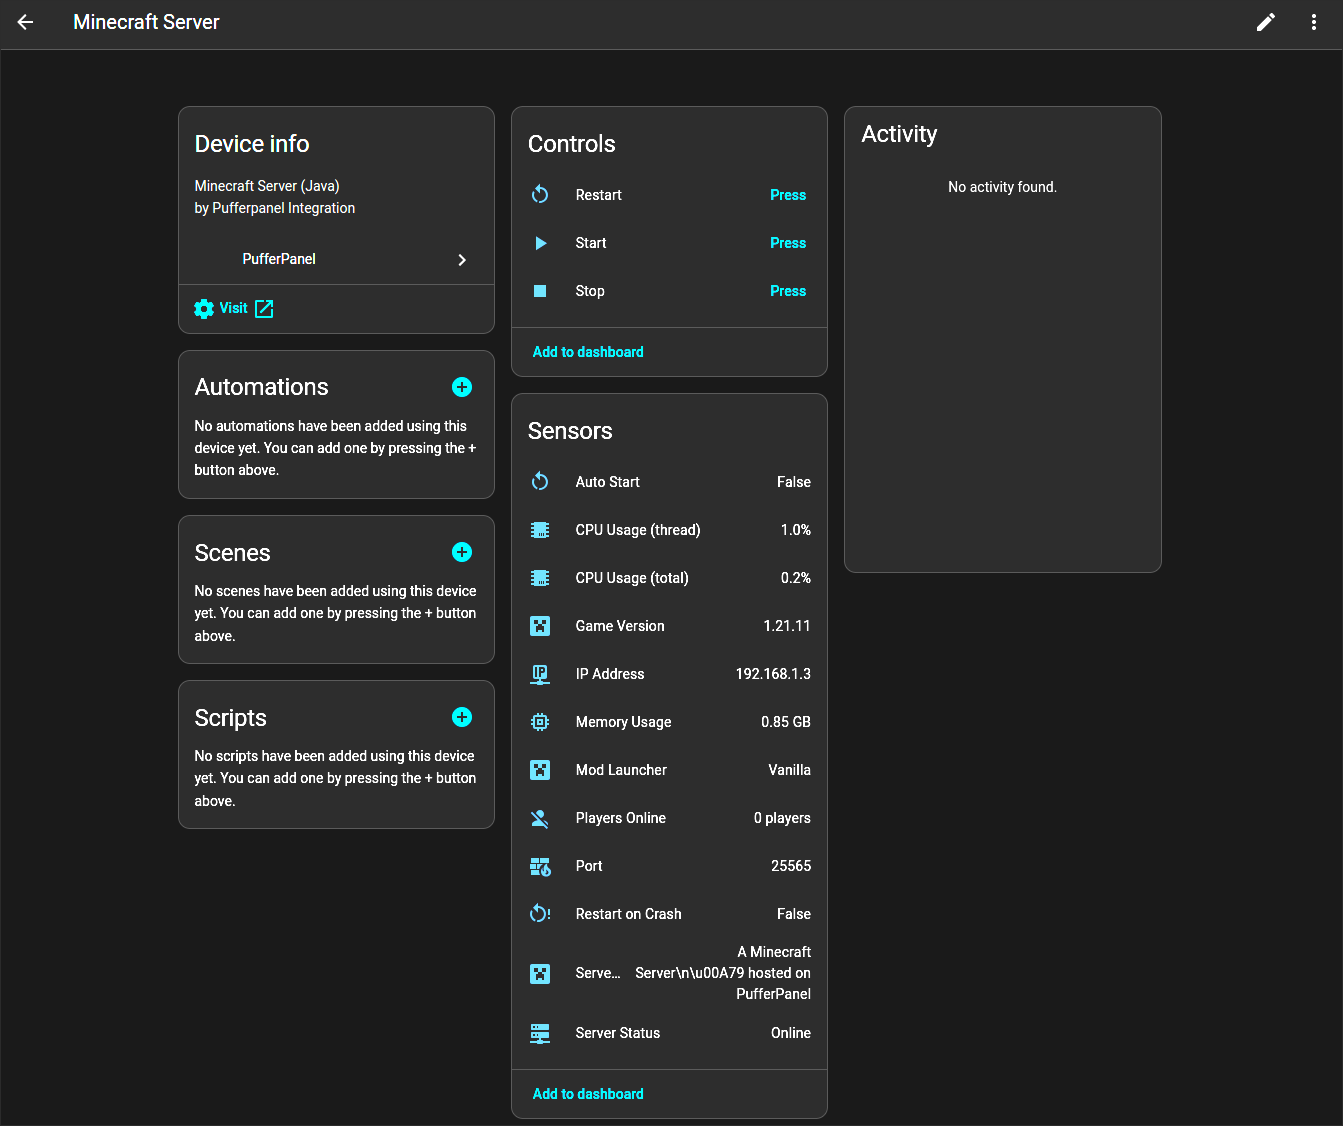Add a new automation with plus icon
This screenshot has height=1126, width=1343.
[462, 387]
